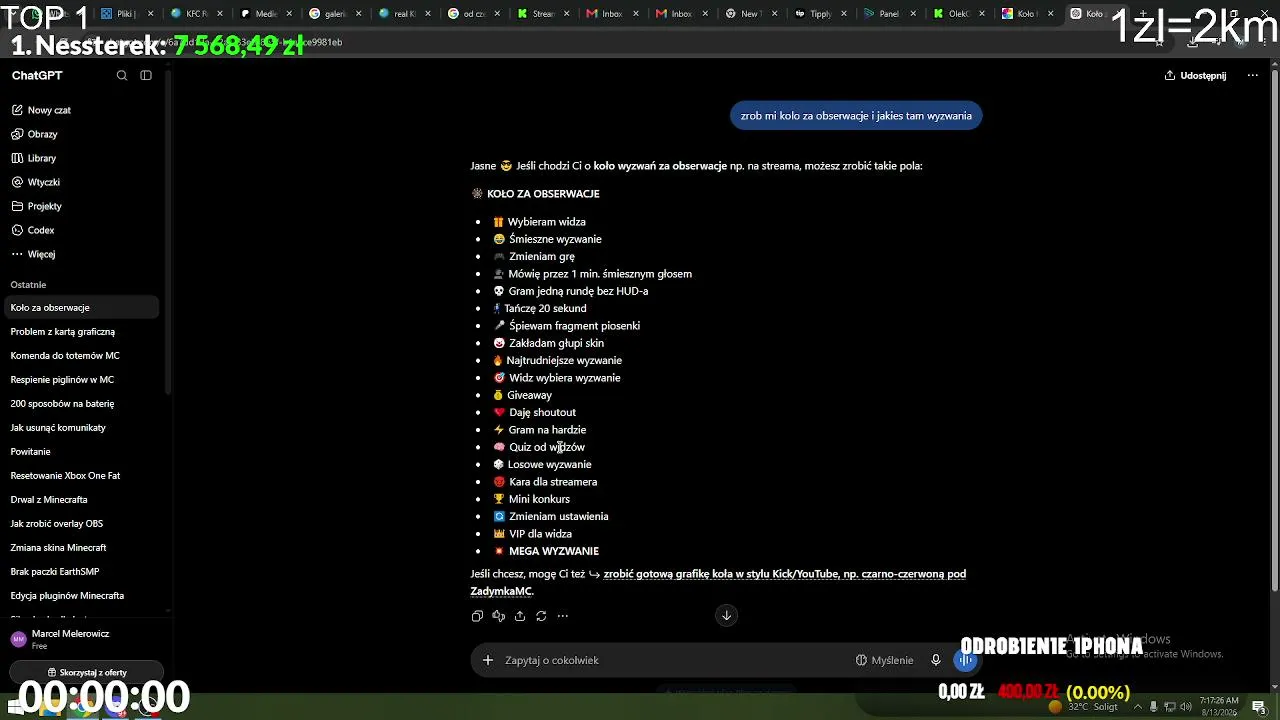Collapse the ChatGPT sidebar panel icon
Screen dimensions: 1280x720
(146, 75)
